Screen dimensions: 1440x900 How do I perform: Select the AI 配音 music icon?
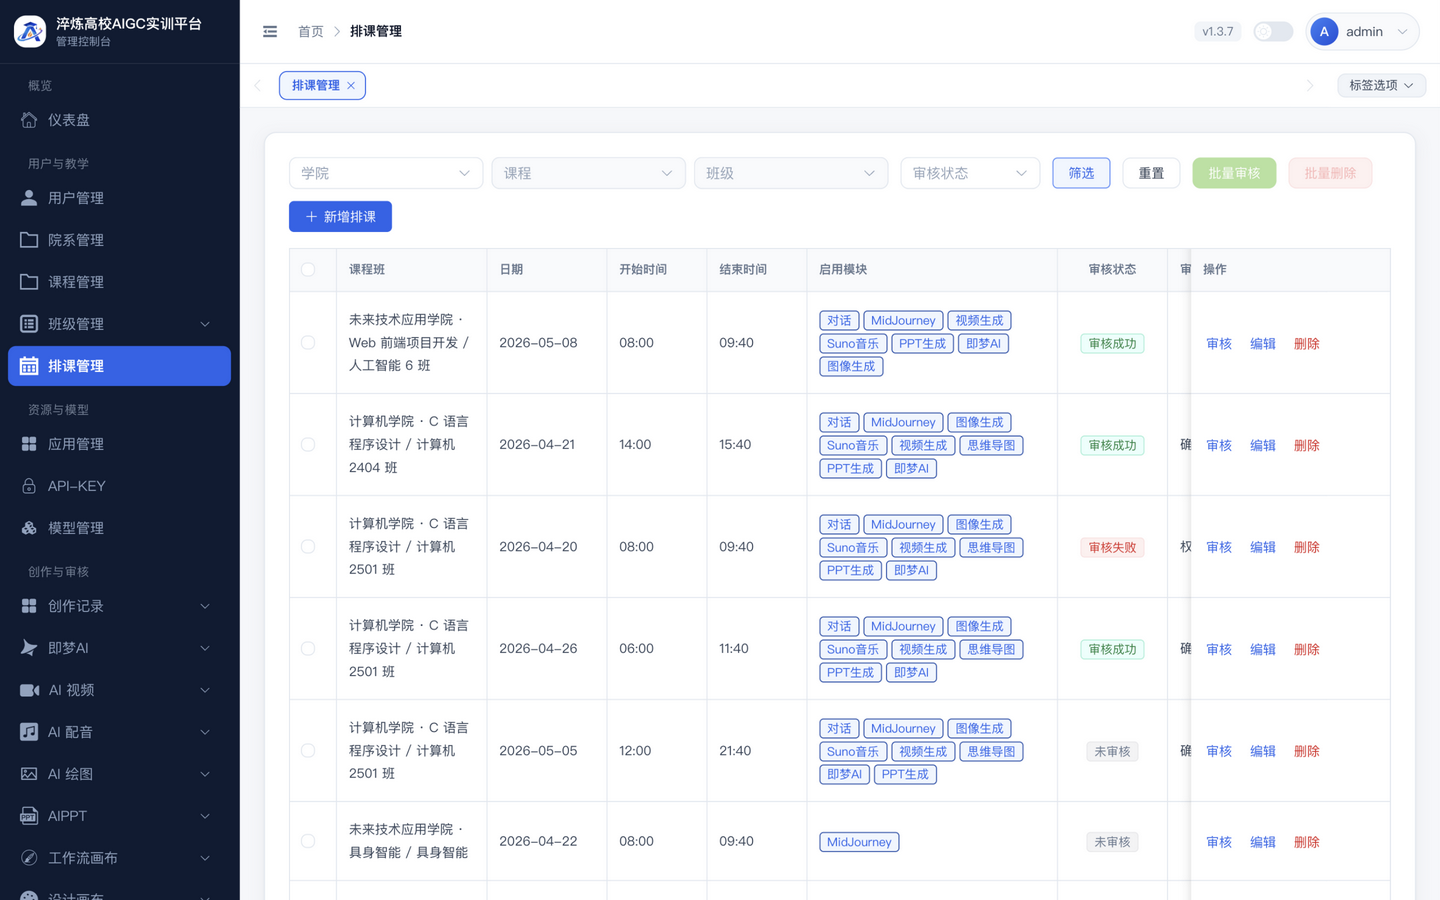click(x=29, y=732)
